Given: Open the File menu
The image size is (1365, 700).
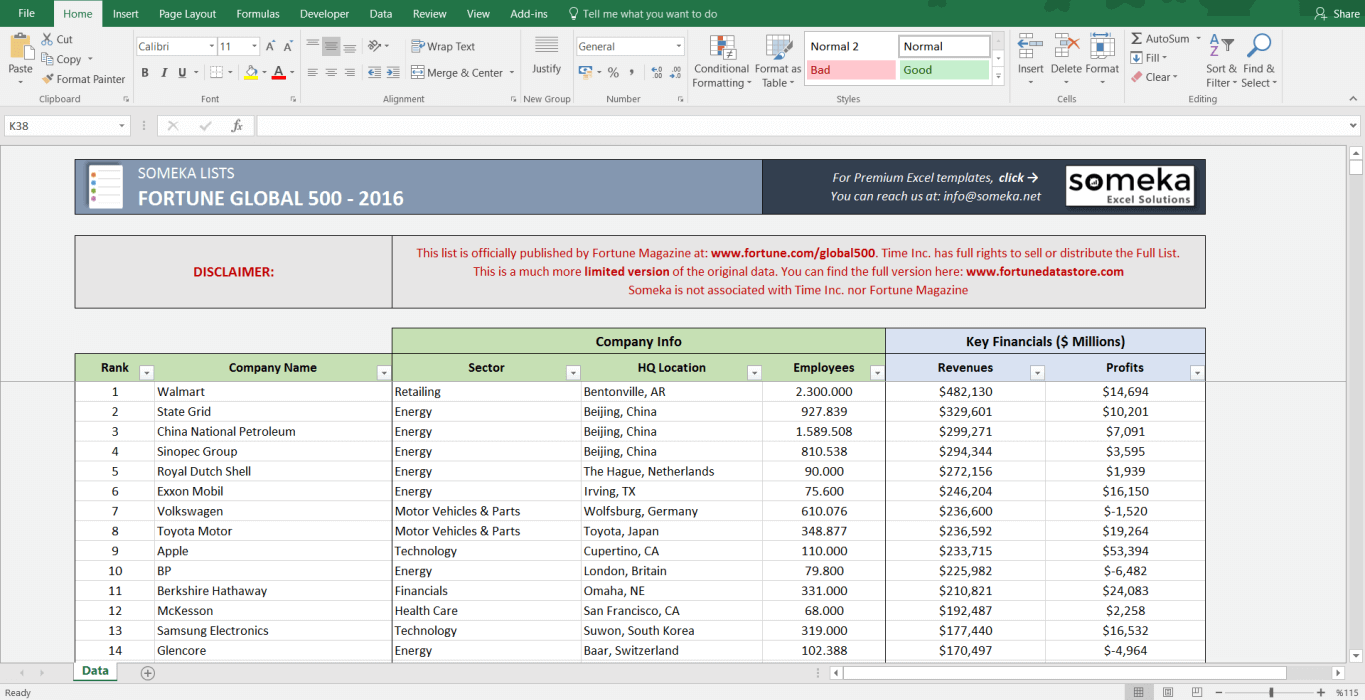Looking at the screenshot, I should coord(26,14).
